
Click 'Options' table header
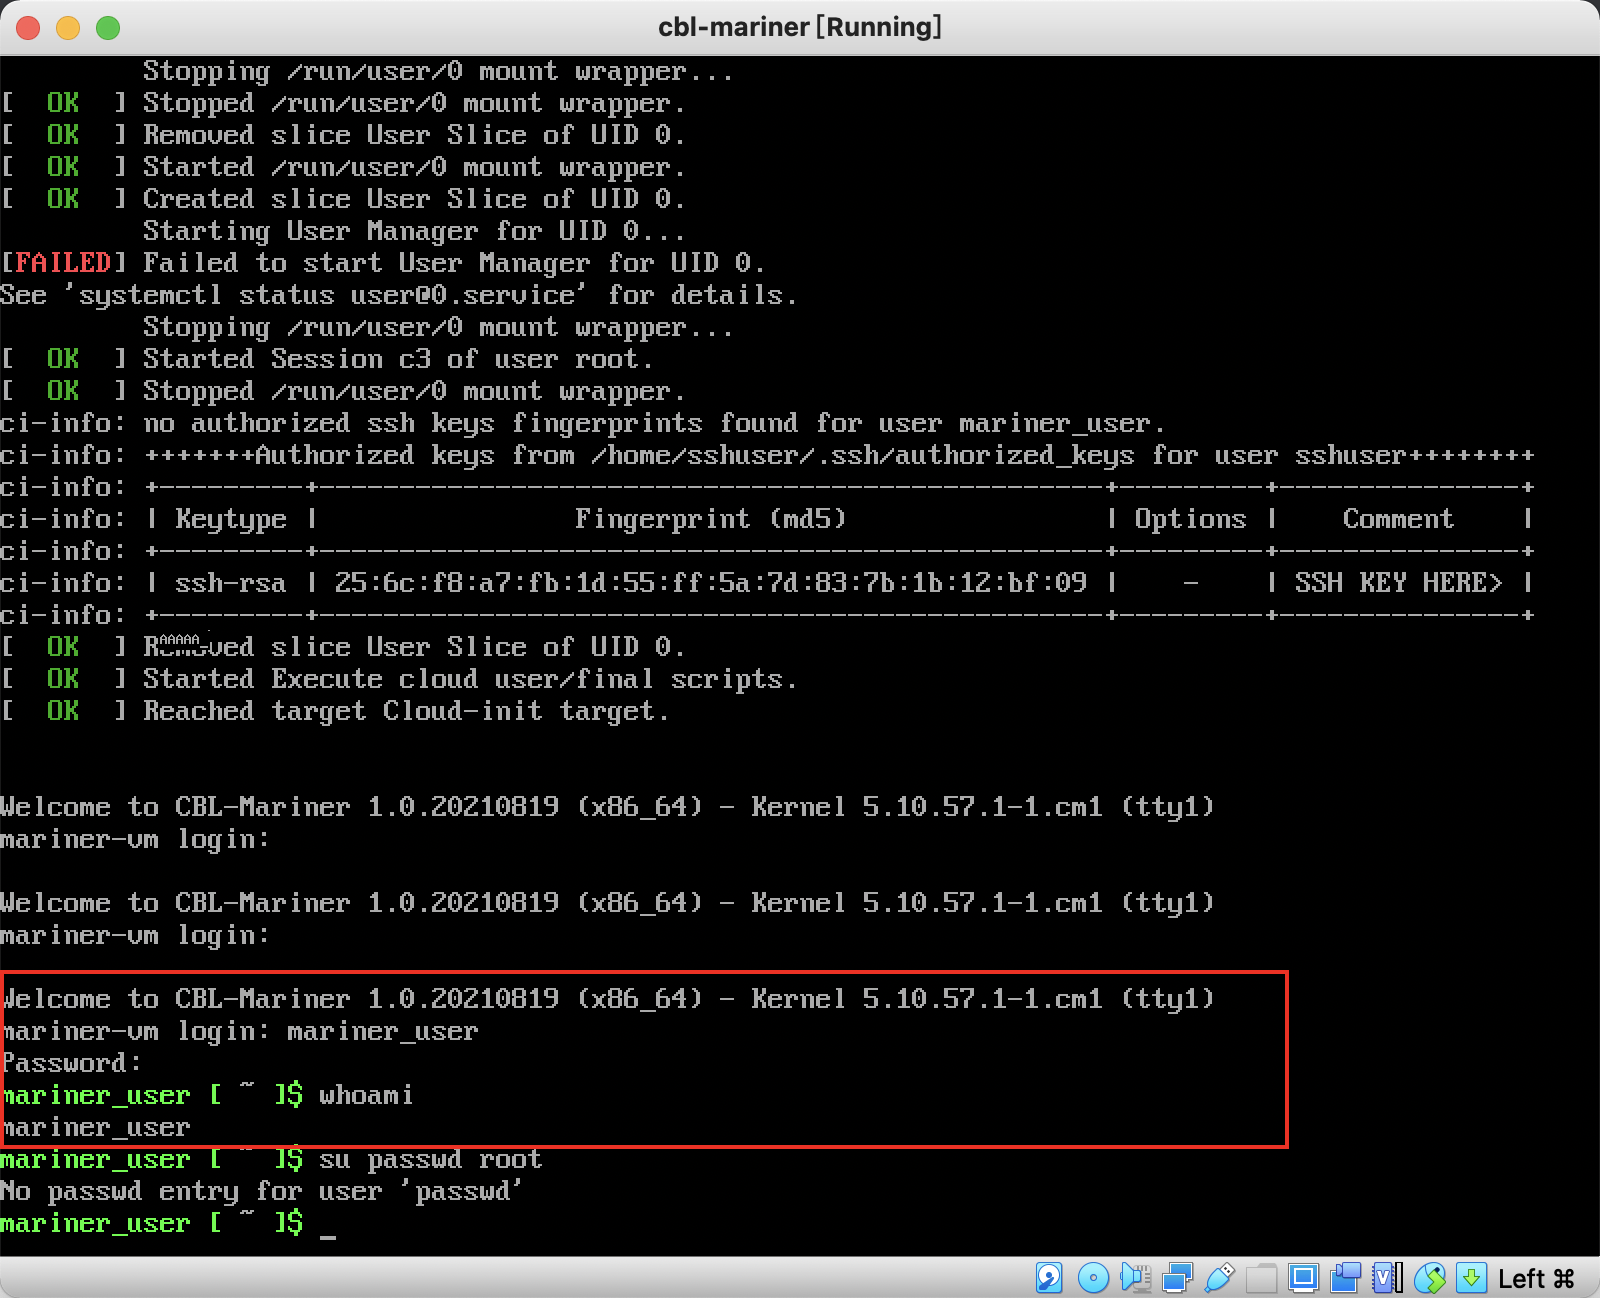(x=1190, y=519)
